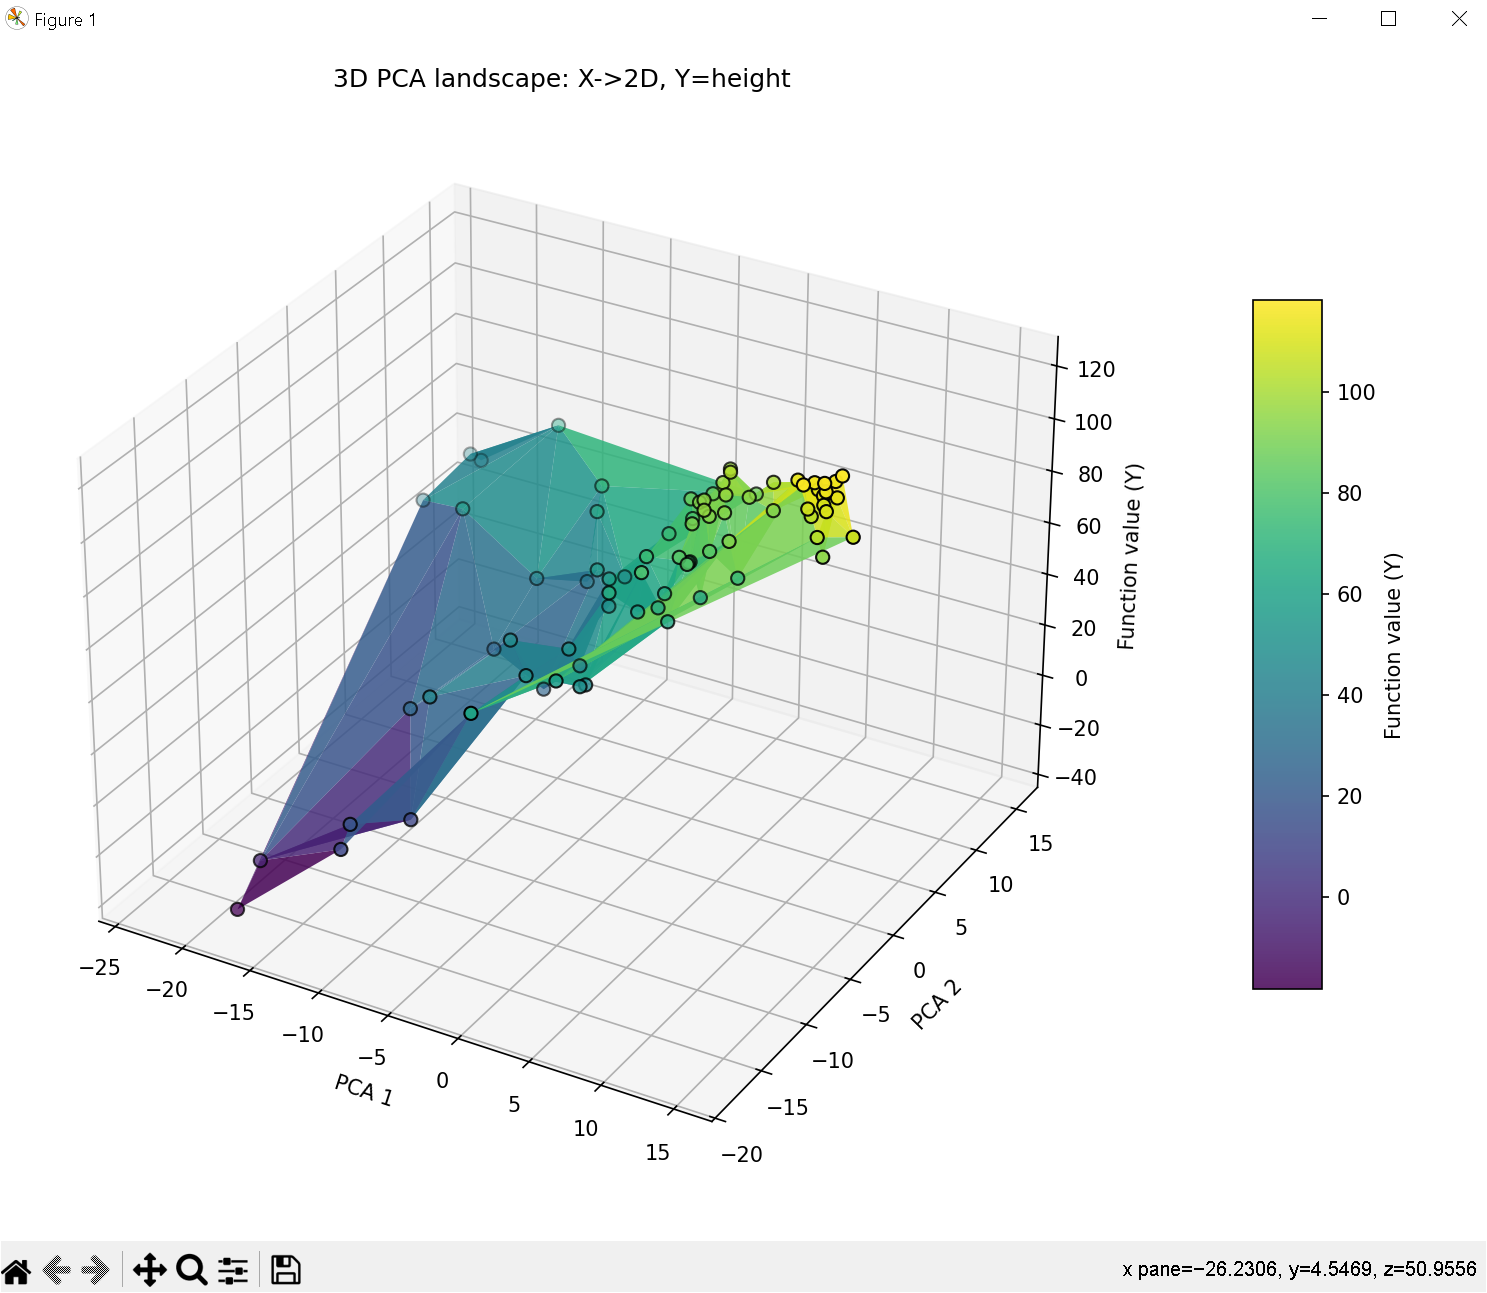Click the 3D vertical-axis tick label "0"
Screen dimensions: 1487x1293
click(1081, 678)
